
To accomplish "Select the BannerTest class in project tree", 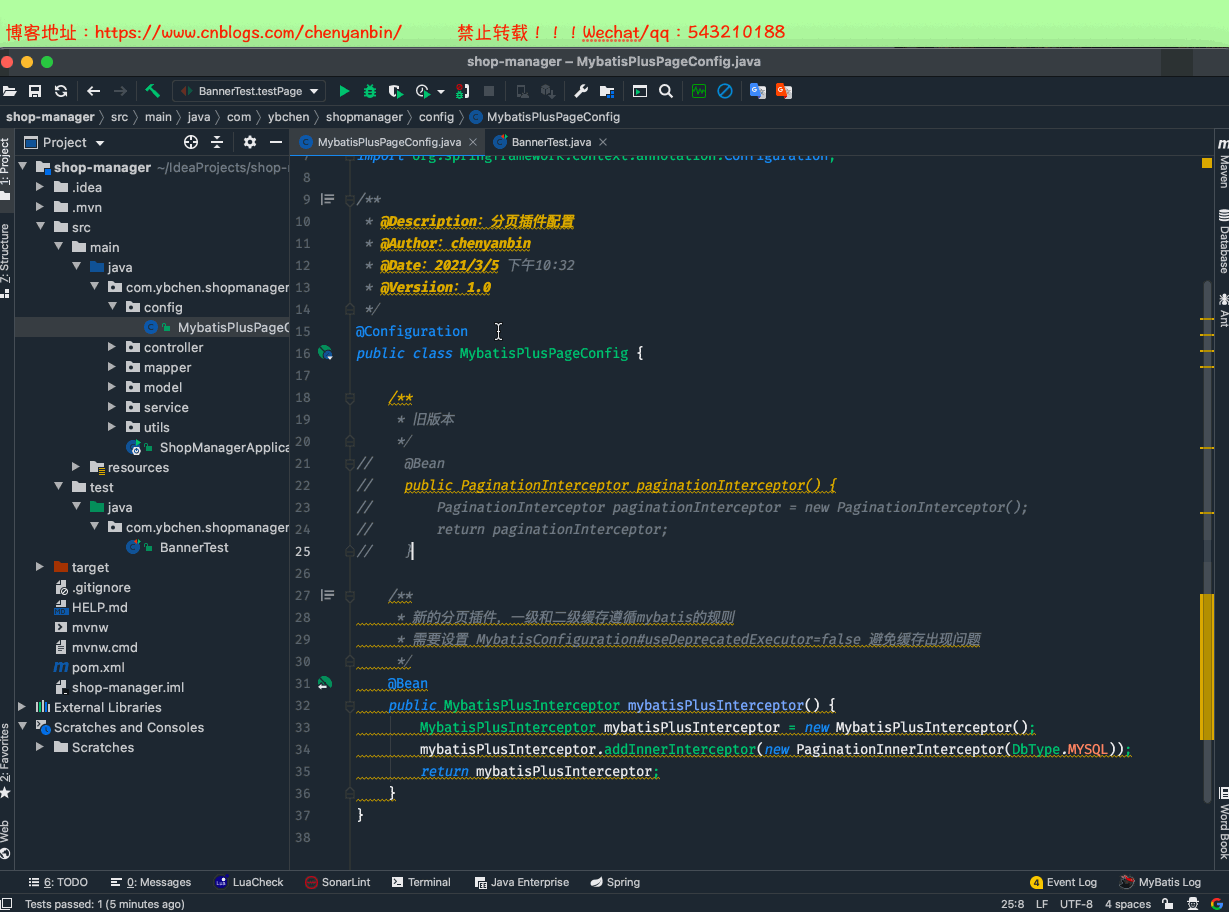I will coord(194,547).
